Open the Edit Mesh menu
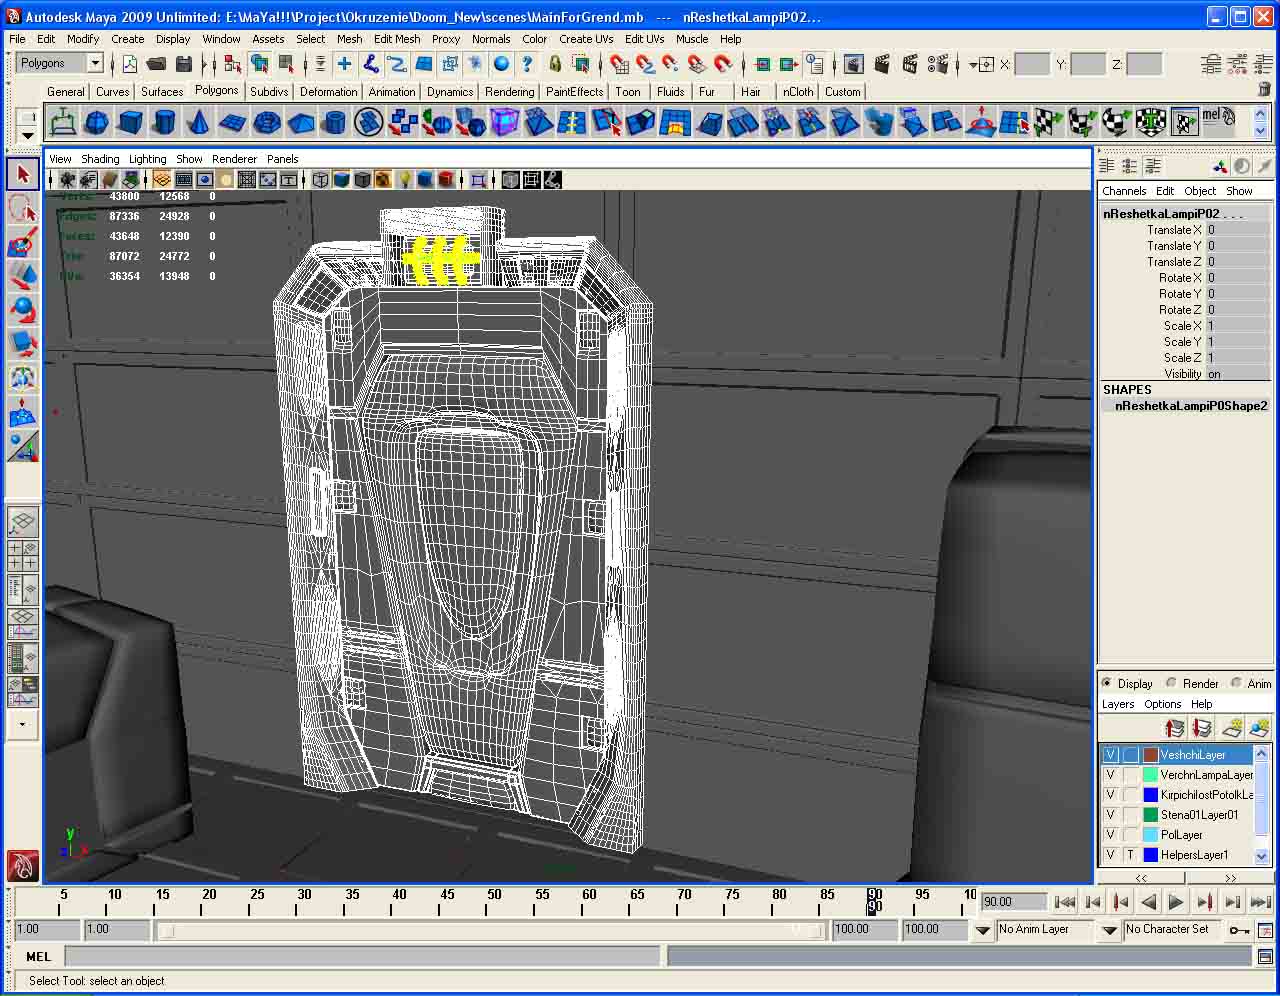 click(x=396, y=39)
